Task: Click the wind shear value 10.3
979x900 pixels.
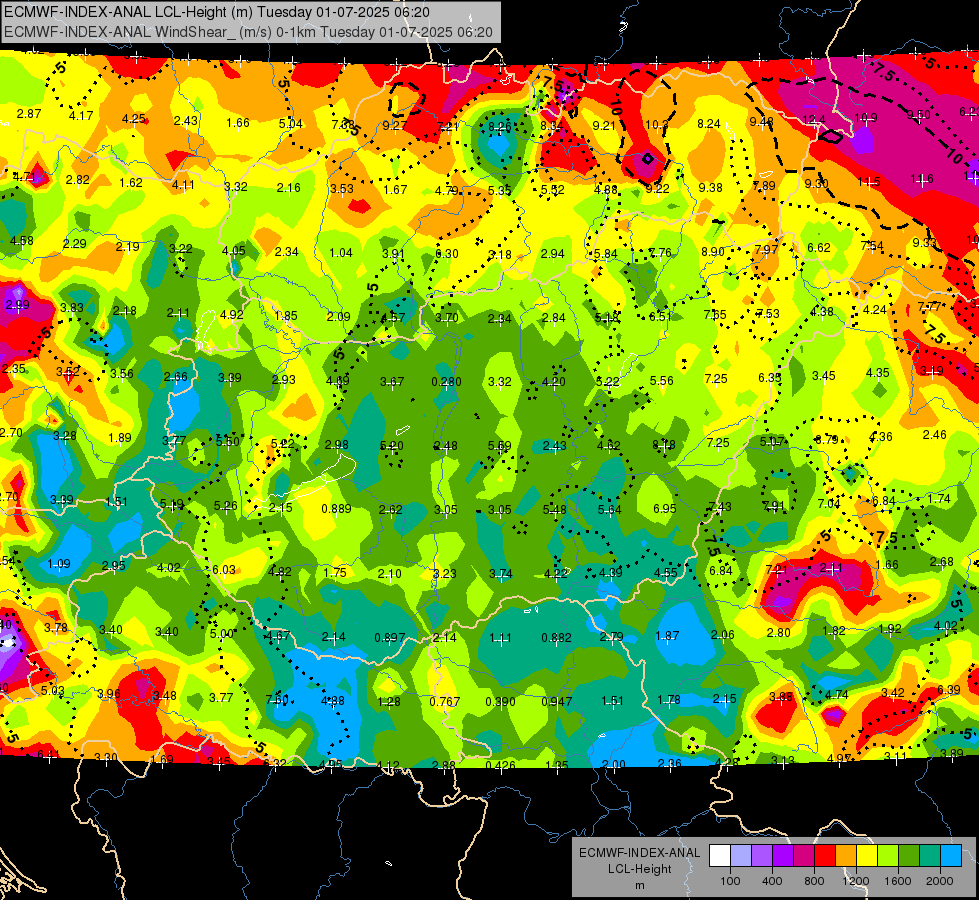Action: click(657, 125)
